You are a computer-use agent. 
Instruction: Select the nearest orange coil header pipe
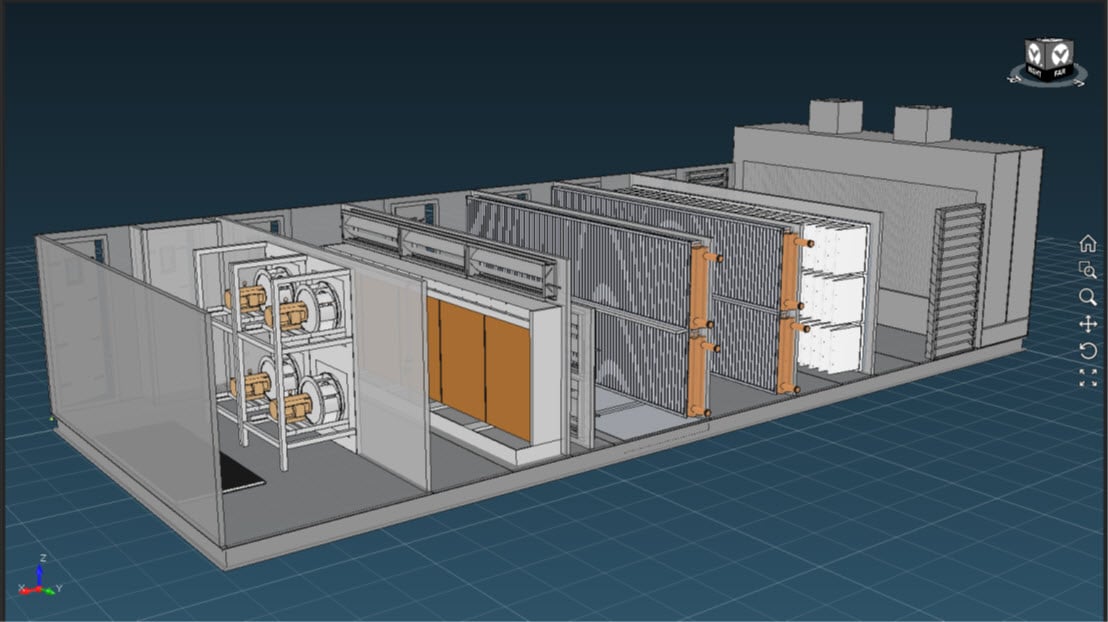(x=699, y=330)
